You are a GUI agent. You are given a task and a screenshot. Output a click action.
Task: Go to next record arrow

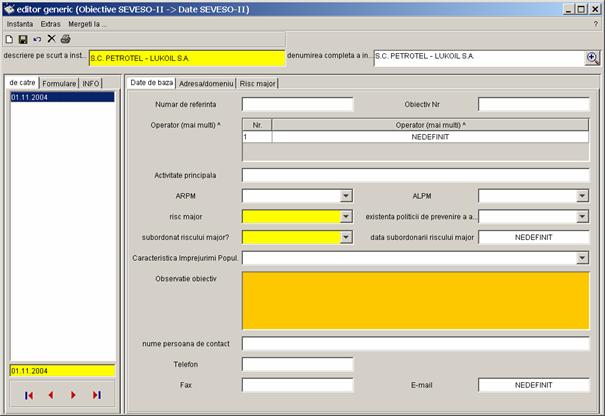pyautogui.click(x=73, y=395)
